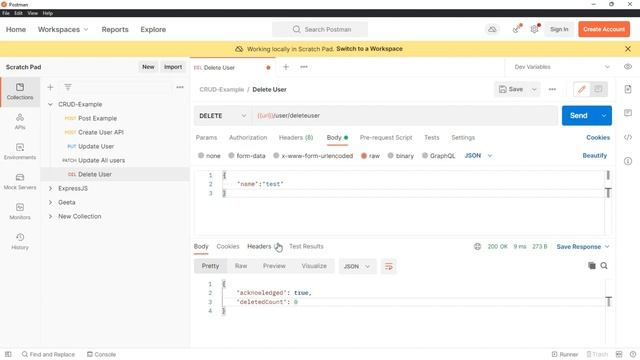Switch to the Headers (8) request tab
The image size is (640, 360).
[x=296, y=138]
